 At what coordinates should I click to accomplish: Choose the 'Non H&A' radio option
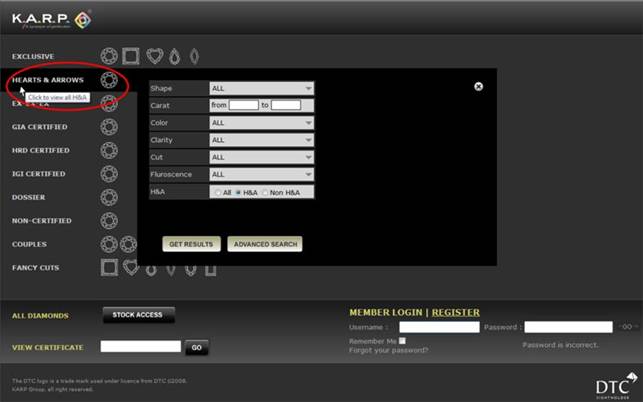(x=265, y=192)
